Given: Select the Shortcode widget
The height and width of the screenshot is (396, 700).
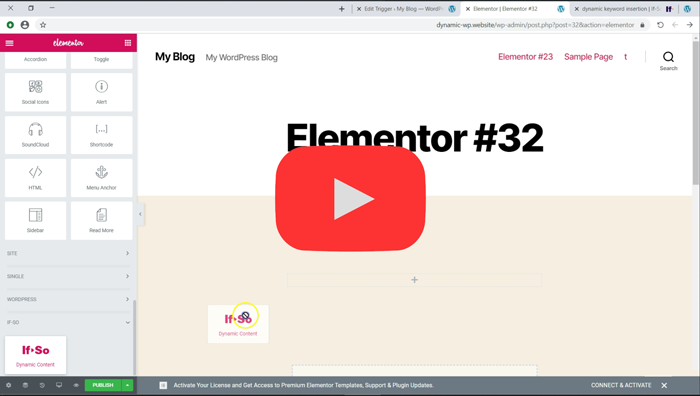Looking at the screenshot, I should (x=101, y=135).
